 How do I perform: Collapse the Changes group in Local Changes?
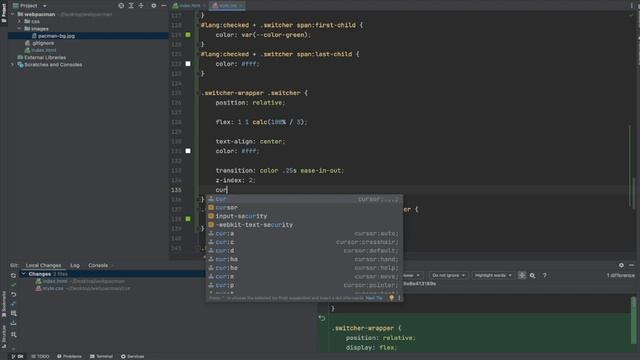[23, 274]
